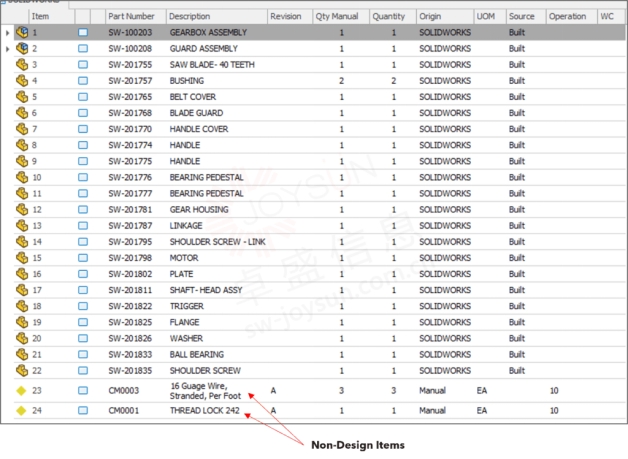Click the Qty Manual value 2 for BUSHING
The image size is (628, 459).
point(341,81)
